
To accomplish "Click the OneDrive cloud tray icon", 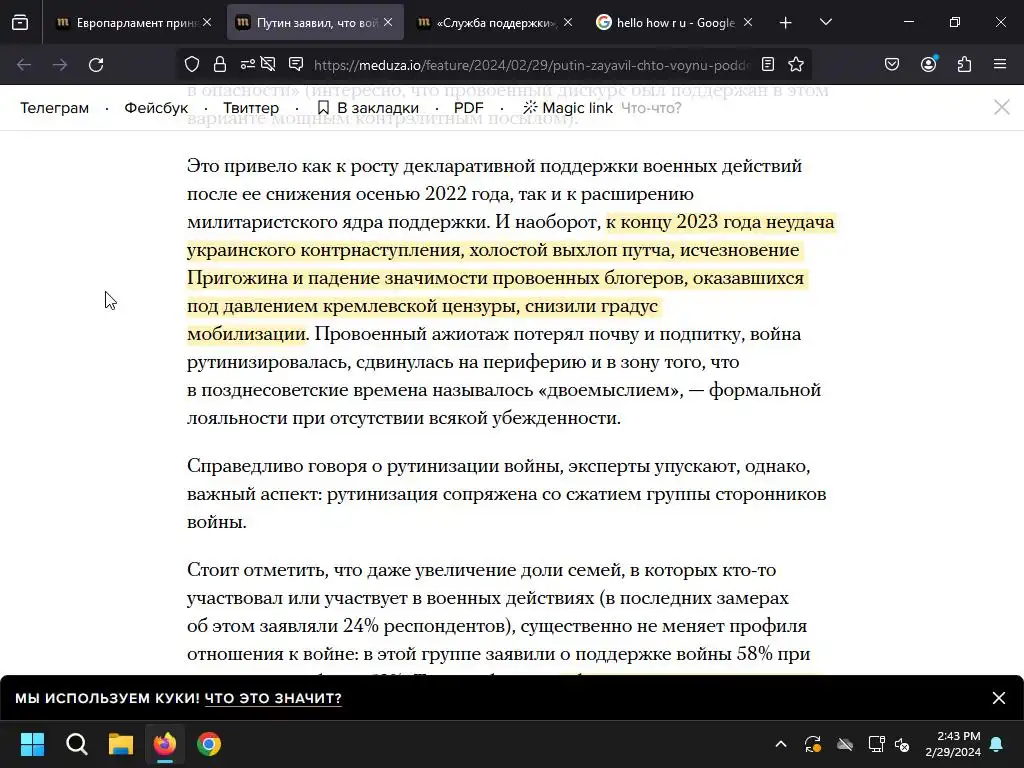I will pyautogui.click(x=844, y=744).
